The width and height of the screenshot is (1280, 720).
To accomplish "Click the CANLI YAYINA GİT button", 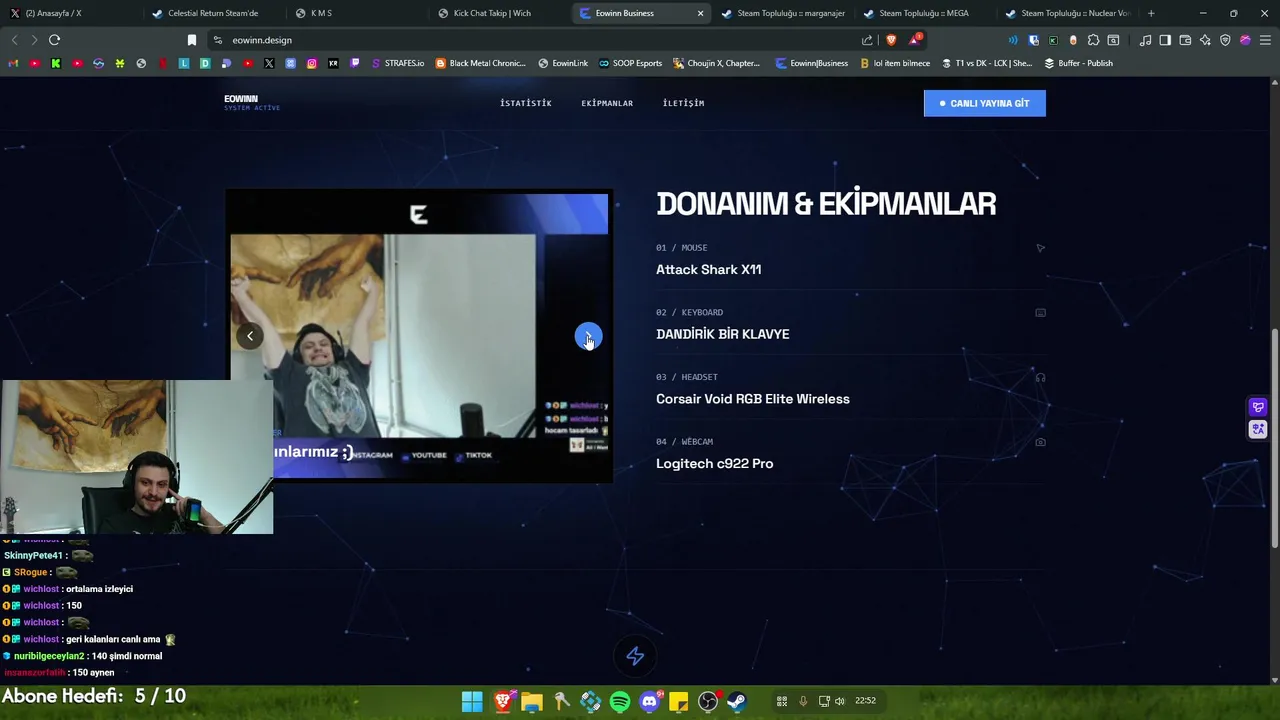I will (x=985, y=103).
